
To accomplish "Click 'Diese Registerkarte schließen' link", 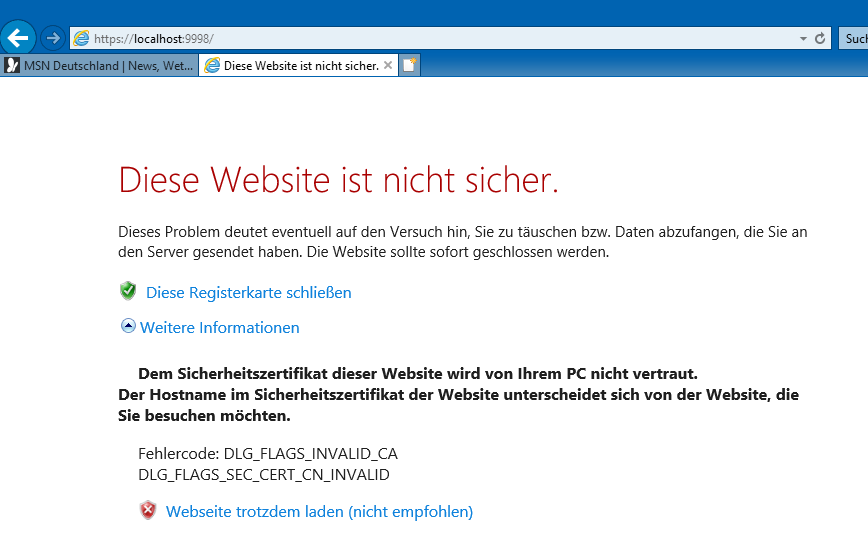I will (249, 292).
